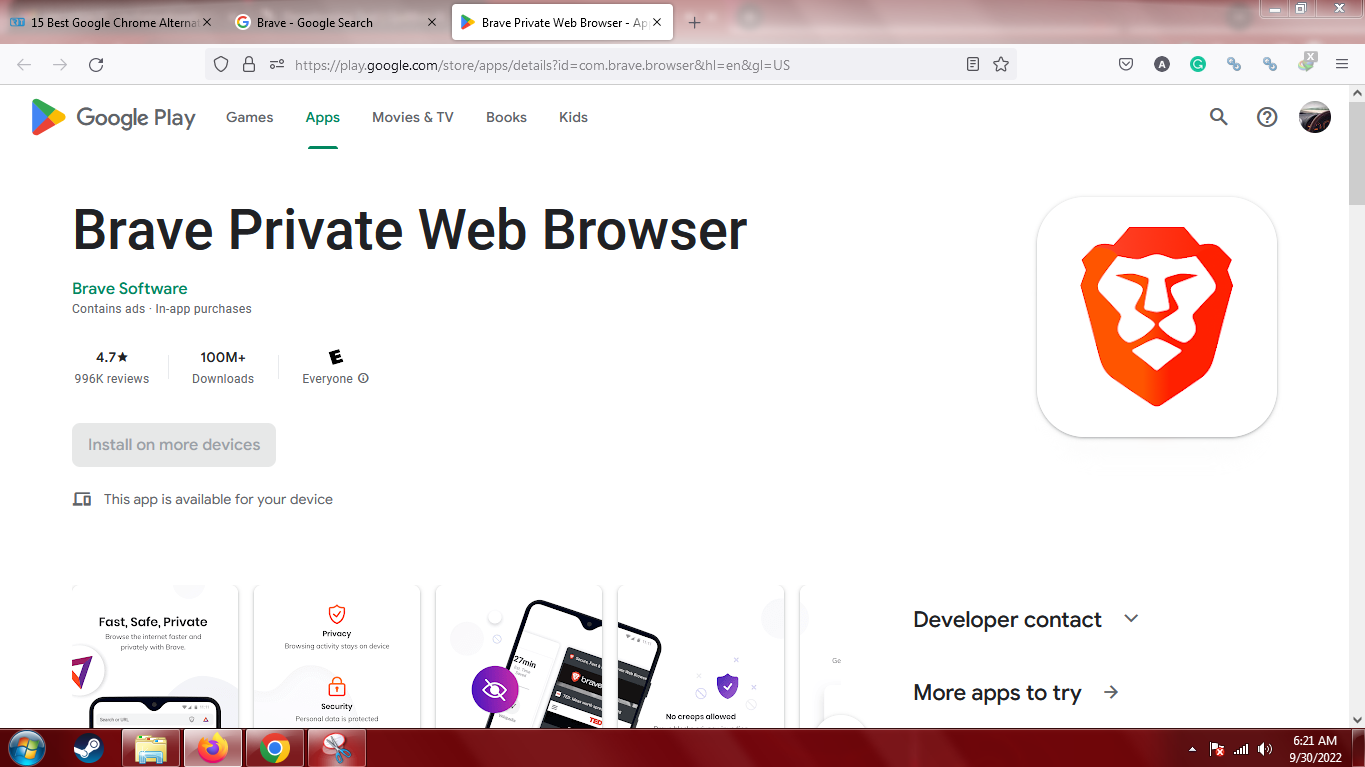
Task: Click the Brave lion app icon
Action: point(1157,316)
